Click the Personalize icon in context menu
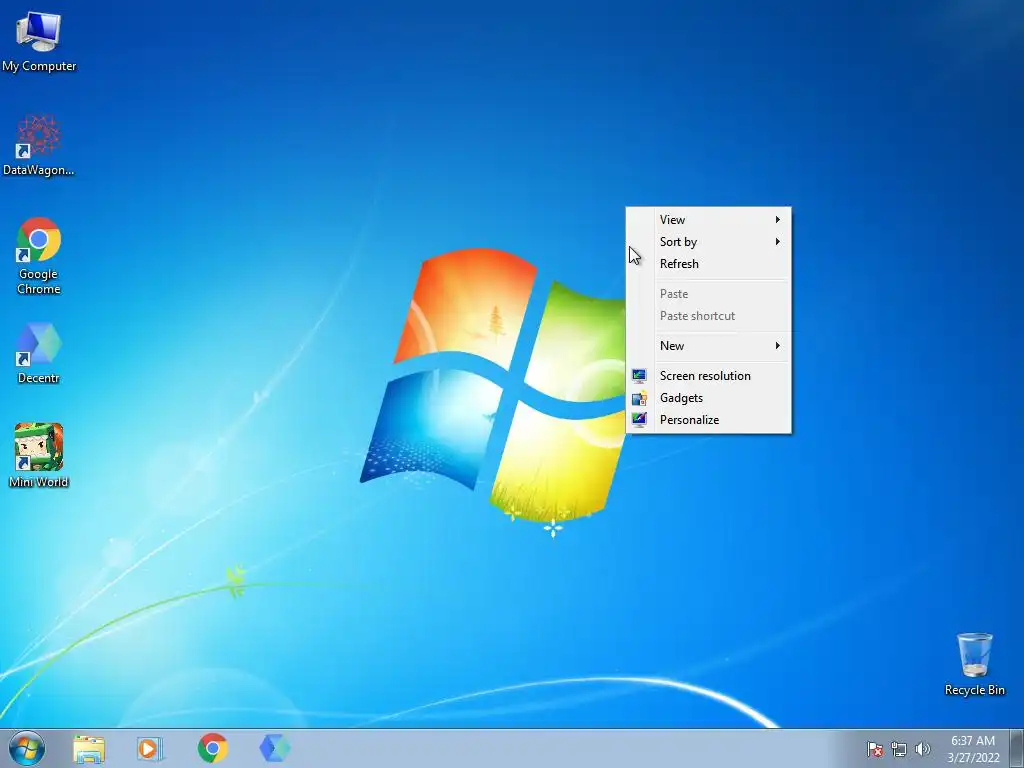 [639, 420]
